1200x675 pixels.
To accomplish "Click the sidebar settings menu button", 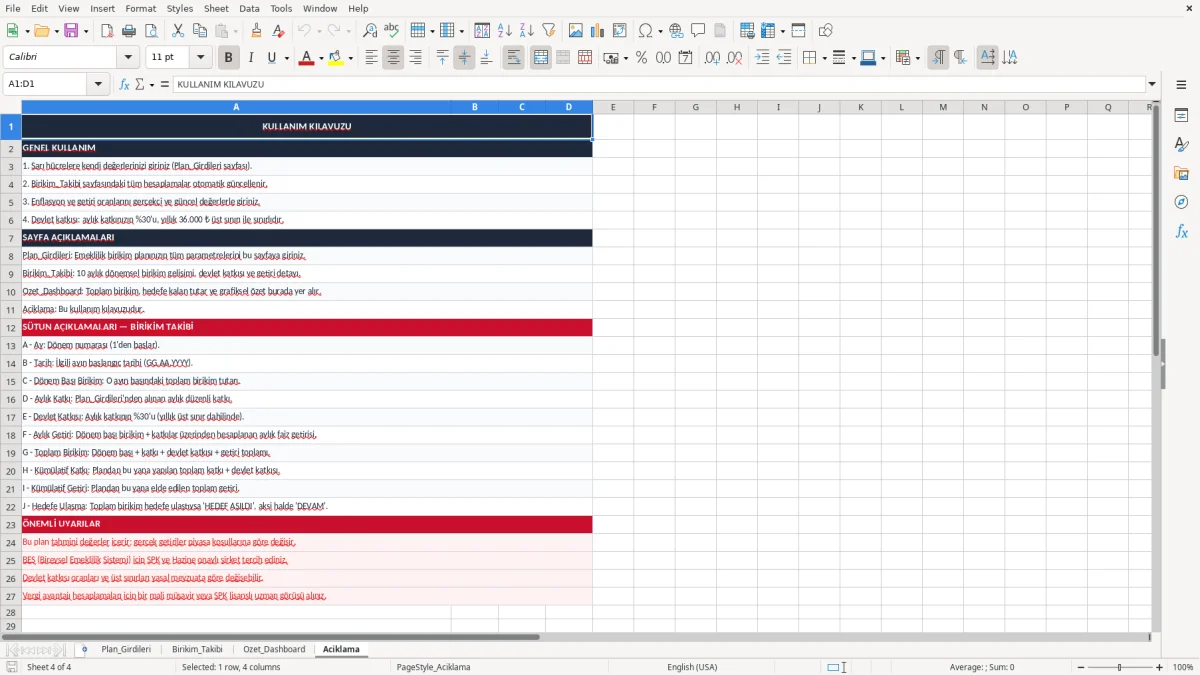I will coord(1181,85).
